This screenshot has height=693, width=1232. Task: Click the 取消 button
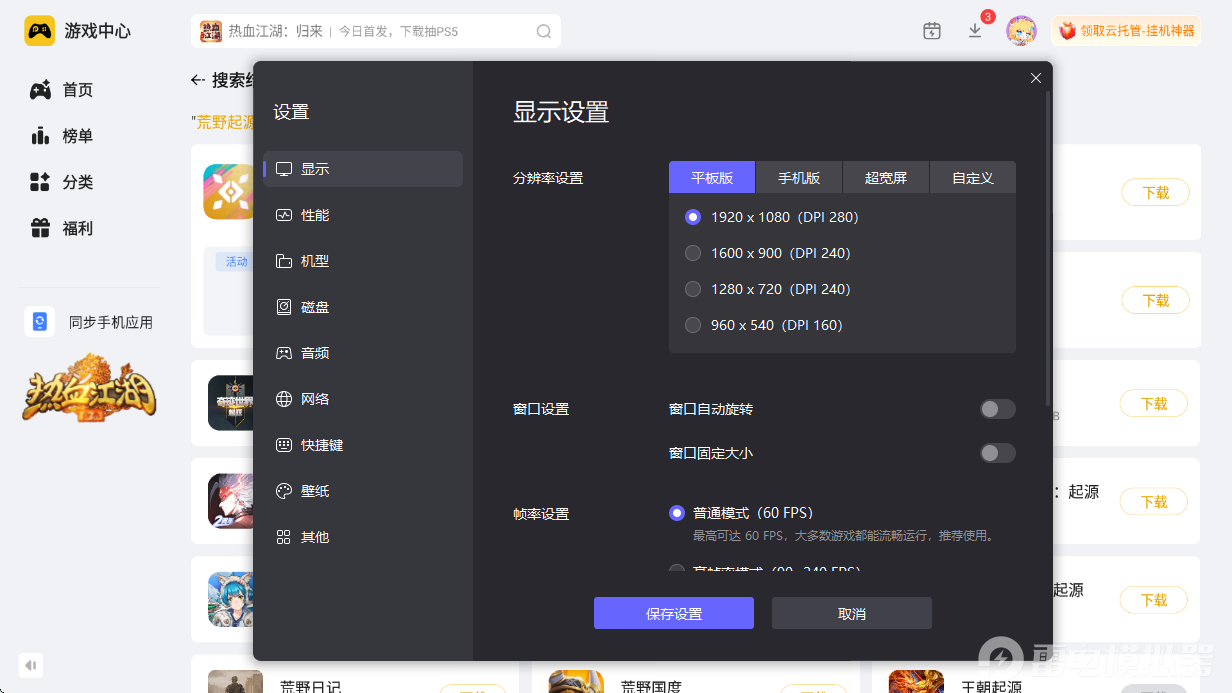click(x=852, y=613)
